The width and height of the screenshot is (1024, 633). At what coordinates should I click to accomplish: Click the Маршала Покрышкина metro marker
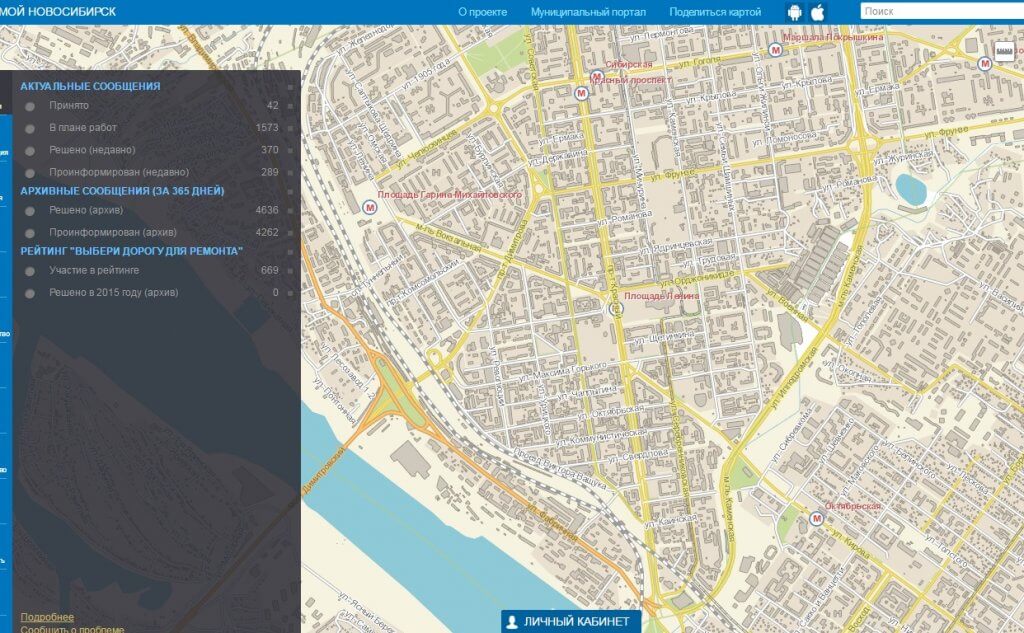tap(775, 49)
